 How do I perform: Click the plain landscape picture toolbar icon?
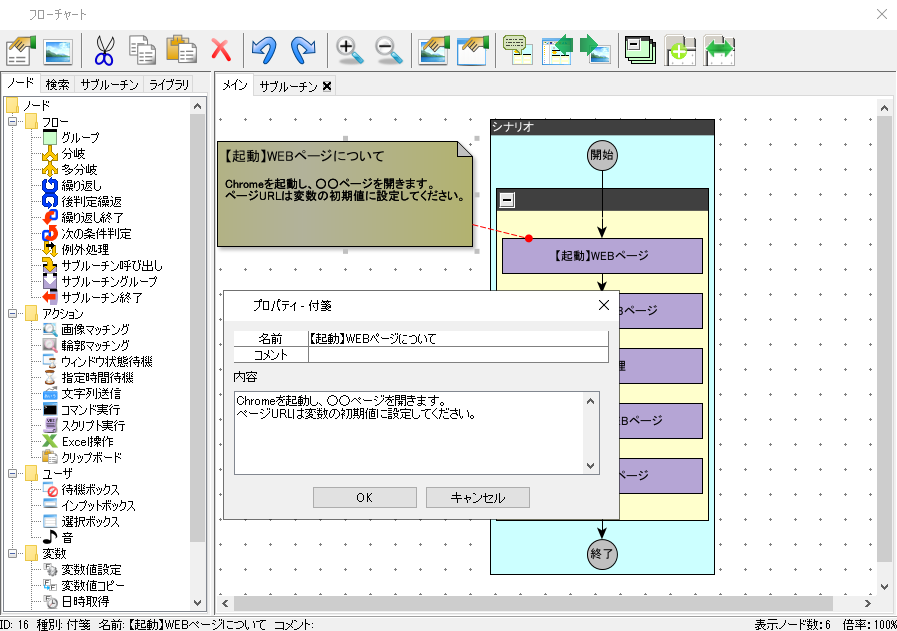[58, 51]
